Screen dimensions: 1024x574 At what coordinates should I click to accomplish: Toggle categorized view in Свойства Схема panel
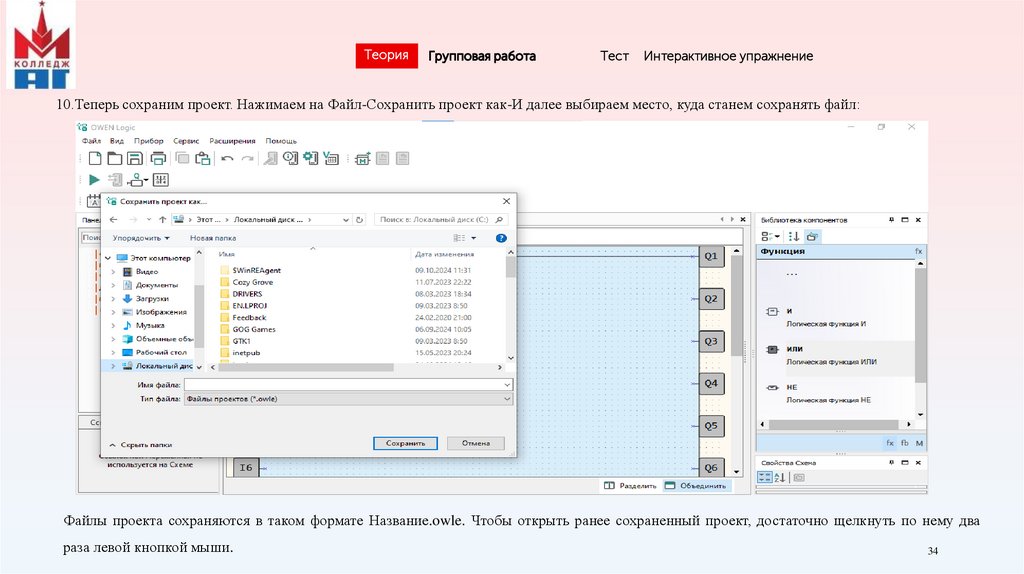point(765,478)
